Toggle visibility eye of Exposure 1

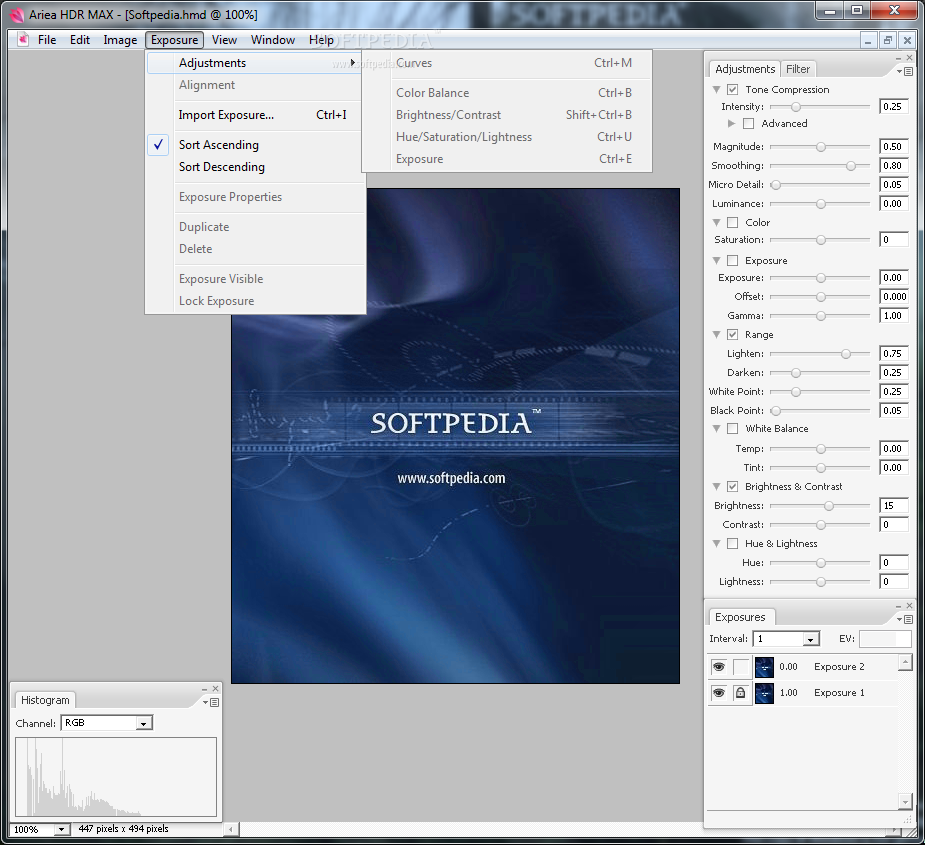[719, 693]
